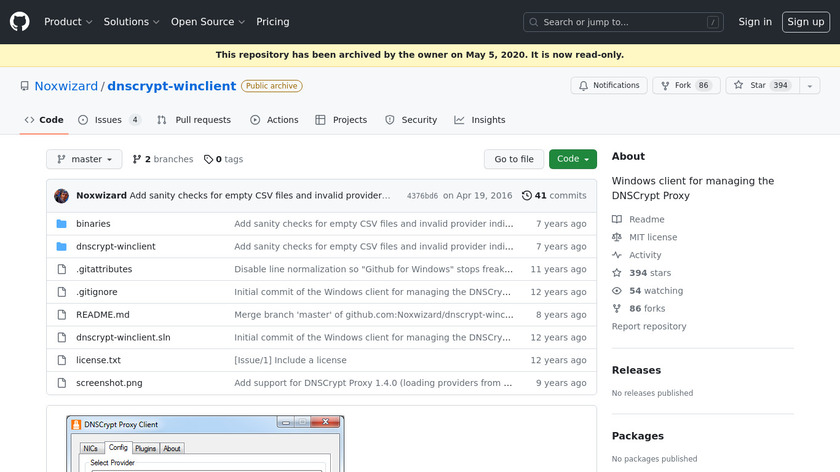
Task: Expand the Solutions menu
Action: coord(132,22)
